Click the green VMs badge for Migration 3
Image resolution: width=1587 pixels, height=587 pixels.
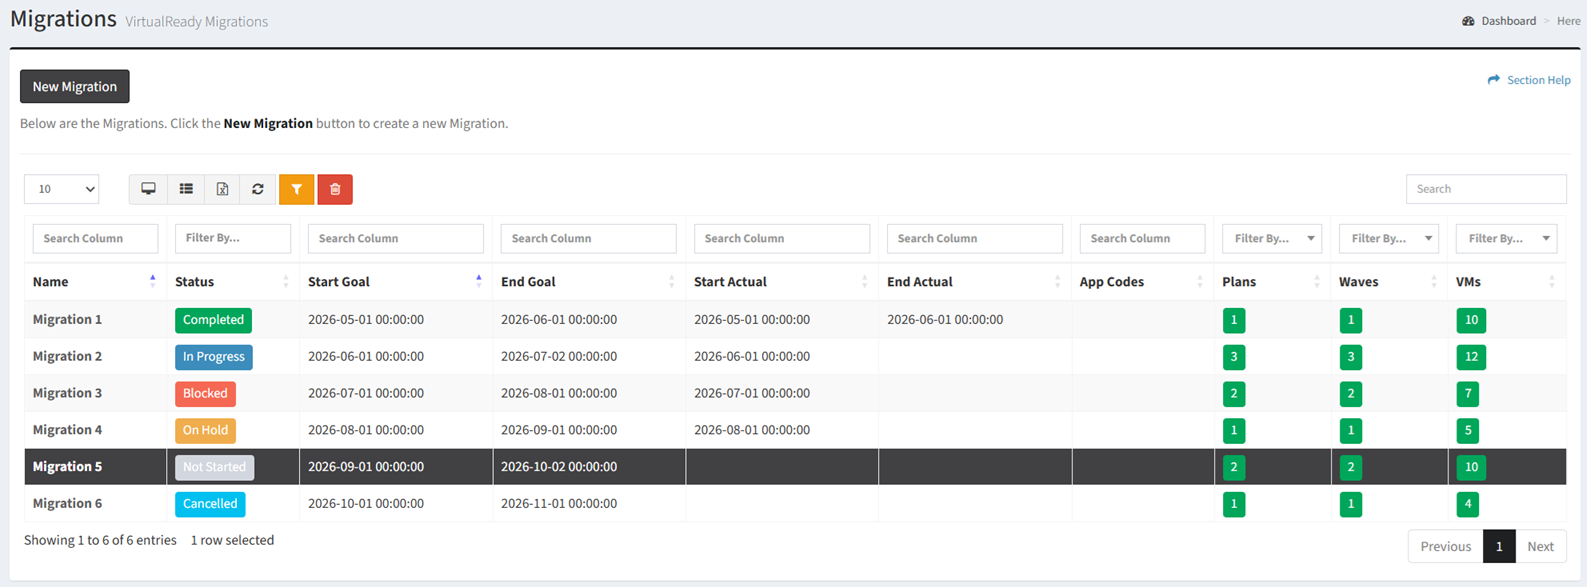tap(1468, 394)
